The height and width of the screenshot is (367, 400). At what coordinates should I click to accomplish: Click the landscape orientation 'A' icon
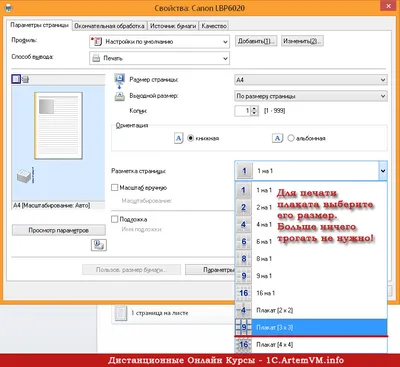[x=277, y=138]
